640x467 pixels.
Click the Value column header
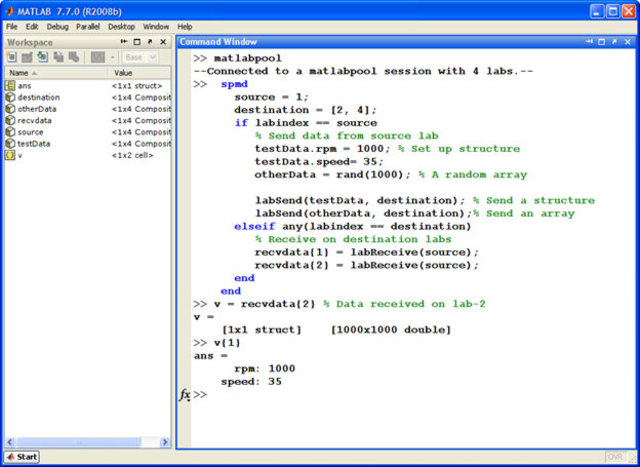point(140,73)
